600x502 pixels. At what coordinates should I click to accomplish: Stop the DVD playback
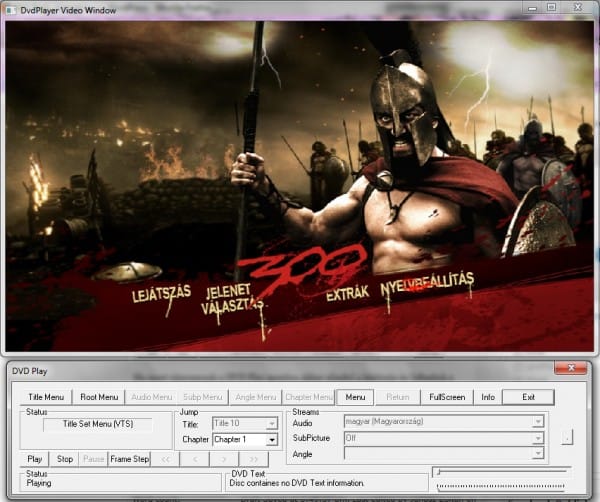pyautogui.click(x=65, y=459)
